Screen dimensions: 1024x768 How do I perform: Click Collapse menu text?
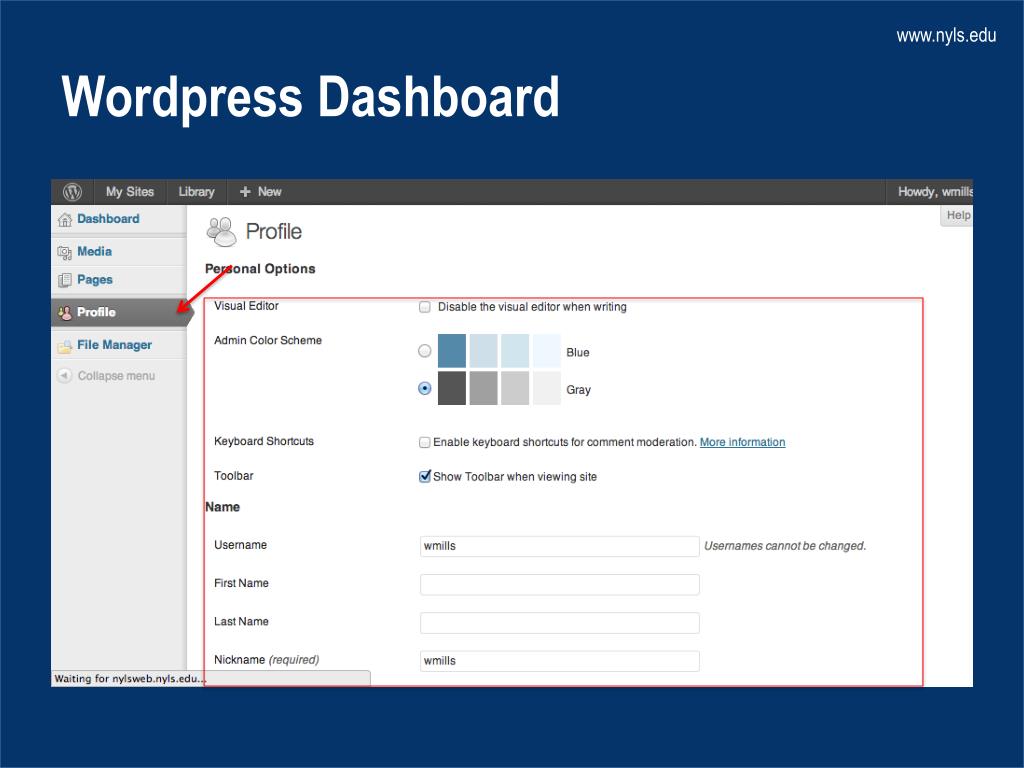[116, 376]
